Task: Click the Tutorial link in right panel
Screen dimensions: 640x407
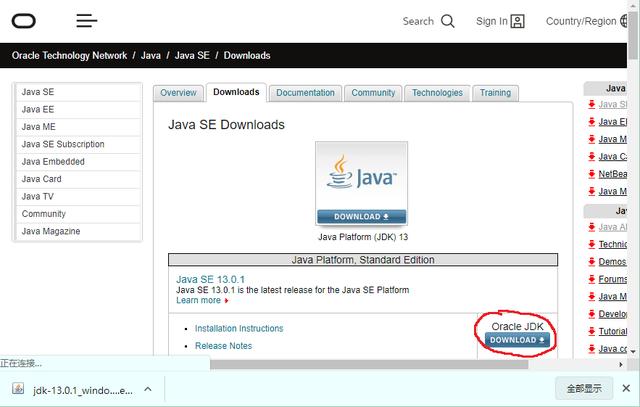Action: tap(613, 331)
